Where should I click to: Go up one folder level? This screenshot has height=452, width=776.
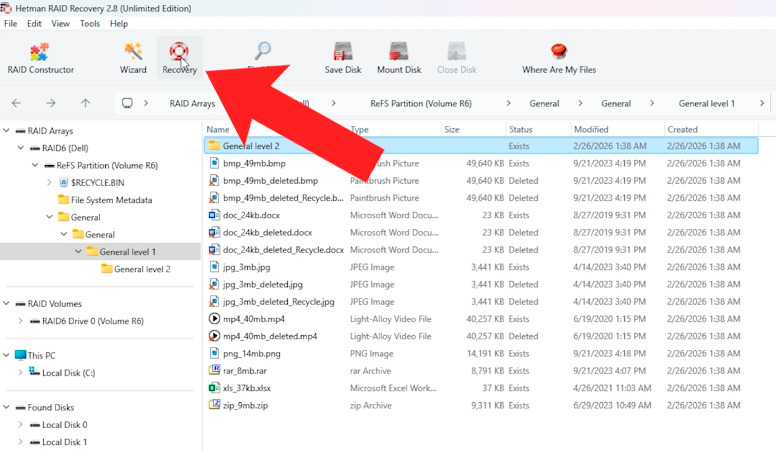85,103
